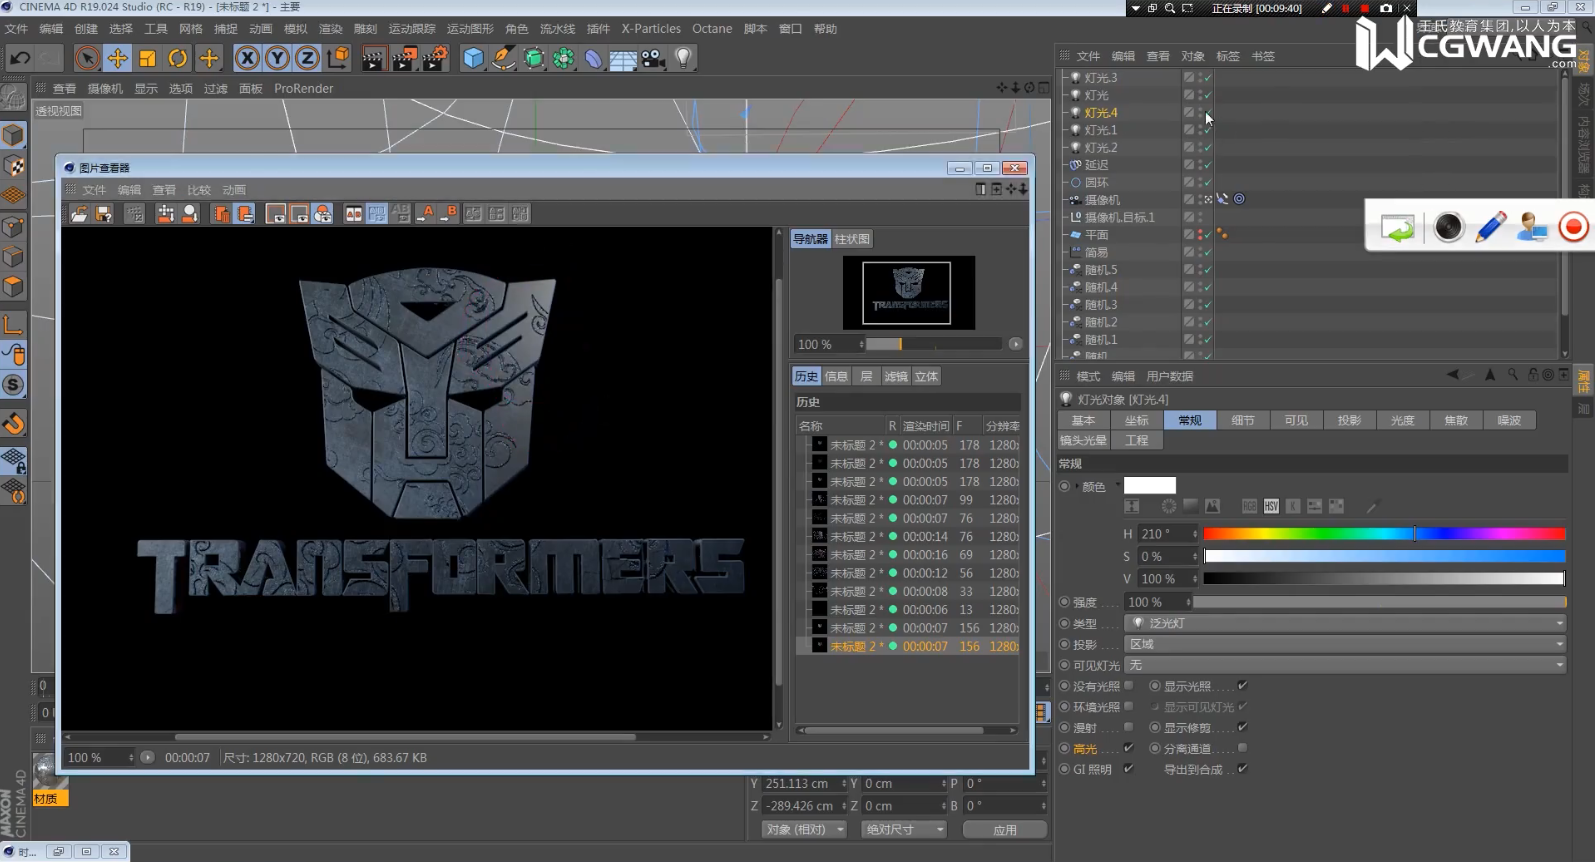Open the X-Particles menu
Screen dimensions: 1595x862
(x=651, y=29)
